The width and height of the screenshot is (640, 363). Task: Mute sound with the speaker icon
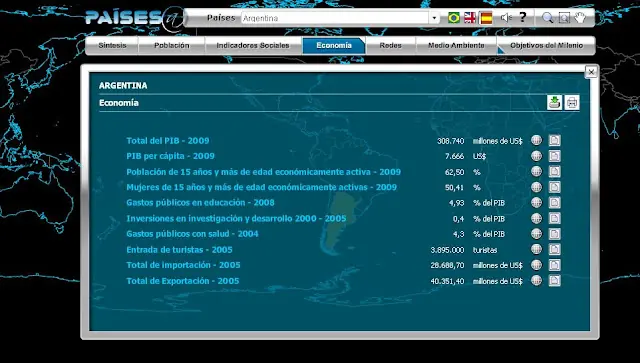[506, 18]
